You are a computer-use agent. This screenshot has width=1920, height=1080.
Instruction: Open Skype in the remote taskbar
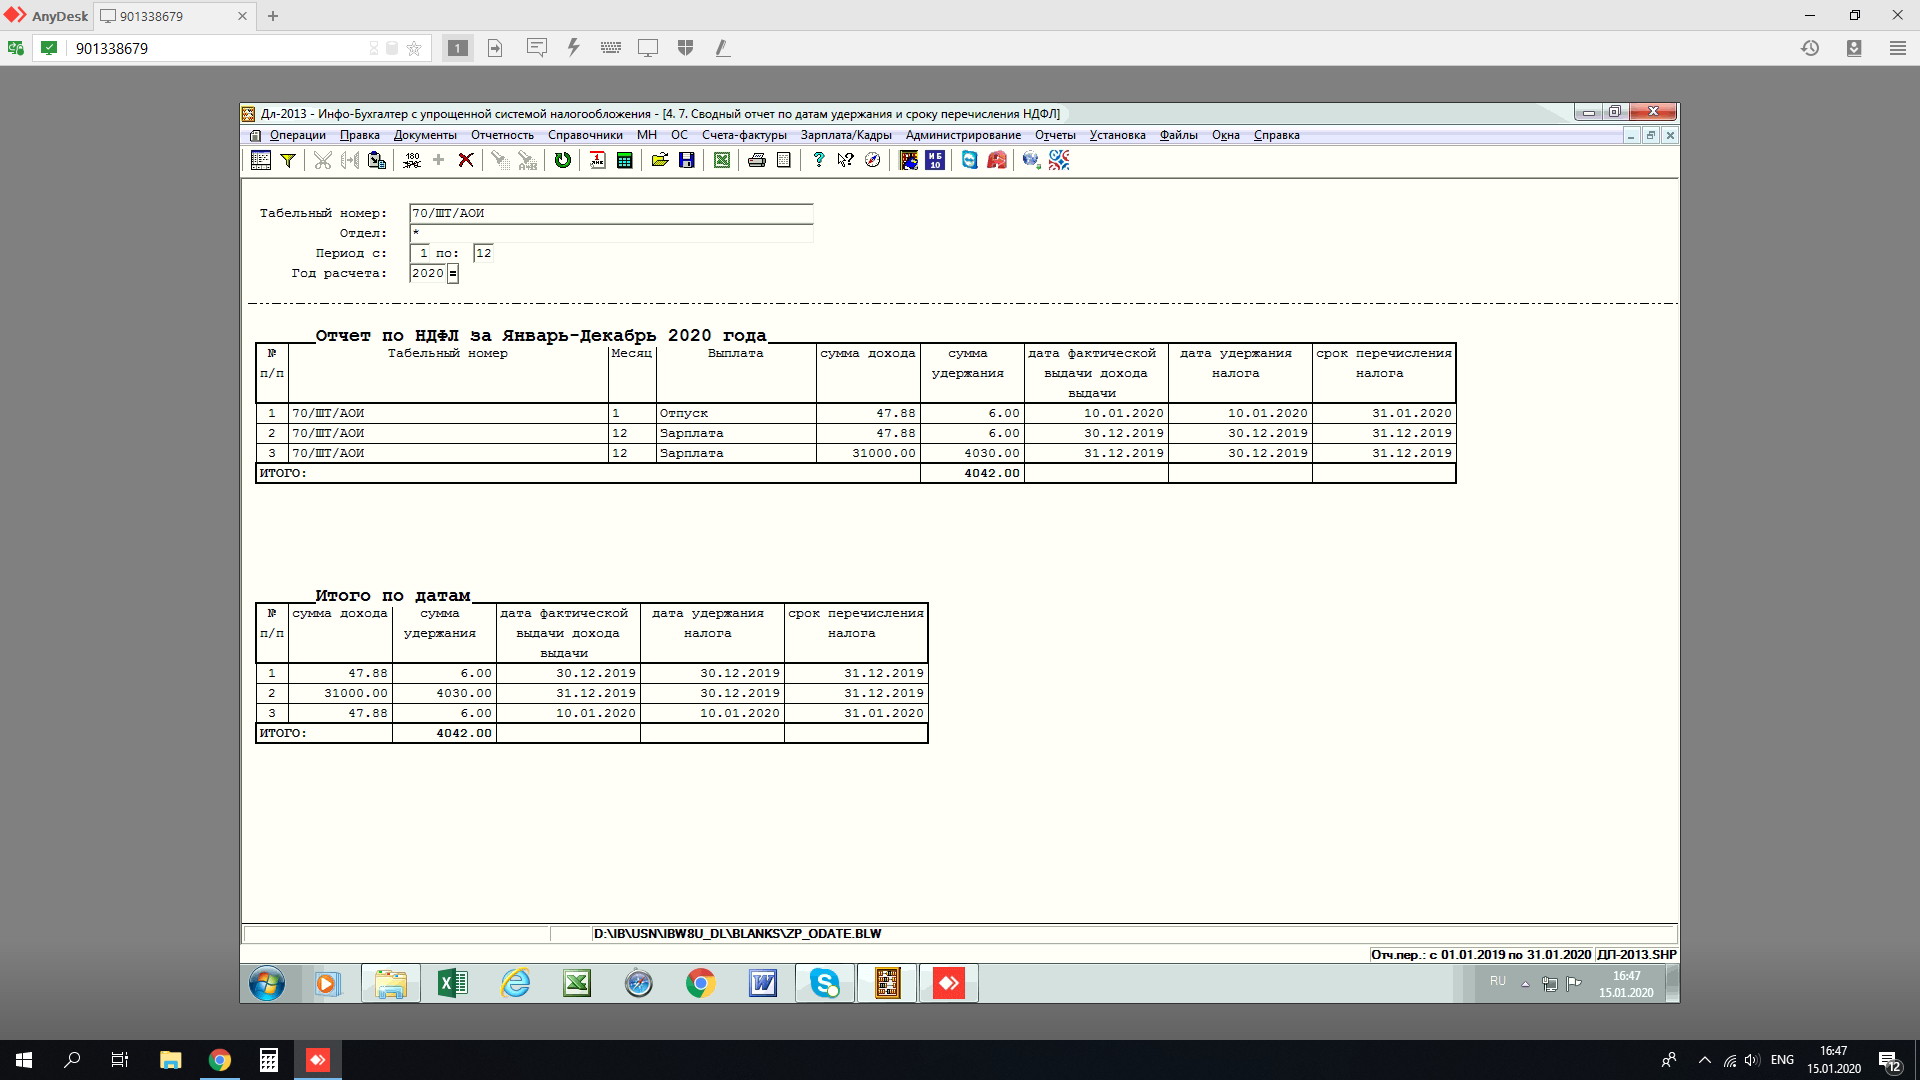tap(825, 984)
